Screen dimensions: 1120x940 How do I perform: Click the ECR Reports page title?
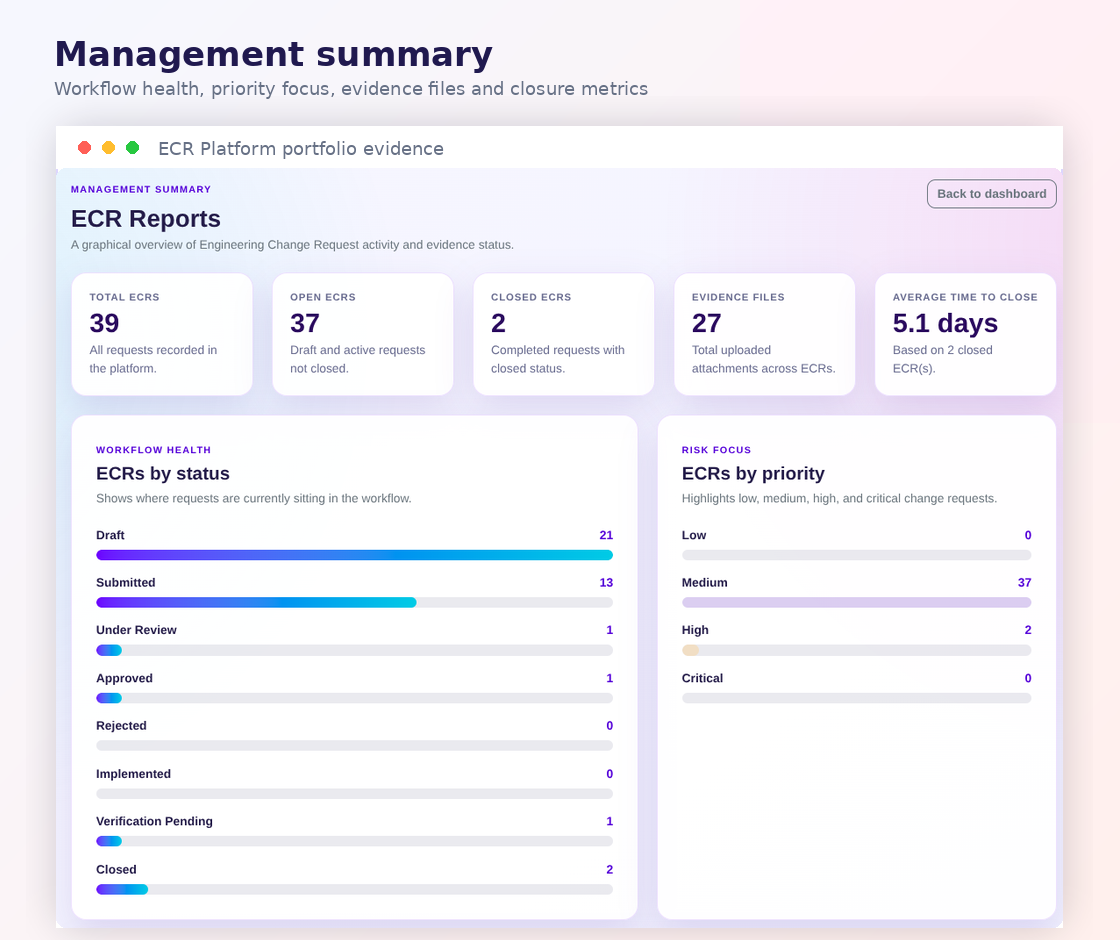click(x=146, y=219)
